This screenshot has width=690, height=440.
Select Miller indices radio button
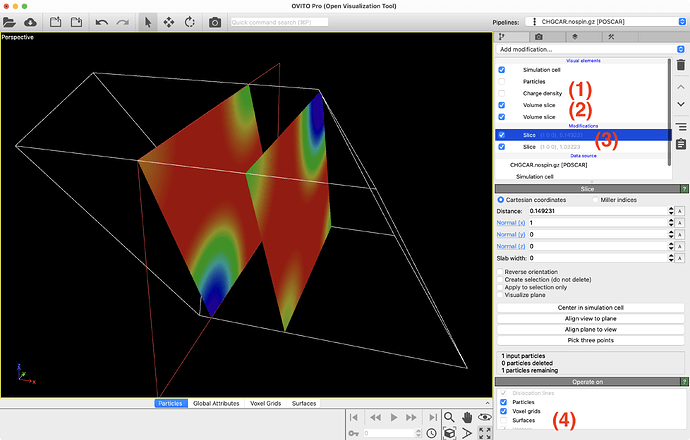[595, 200]
